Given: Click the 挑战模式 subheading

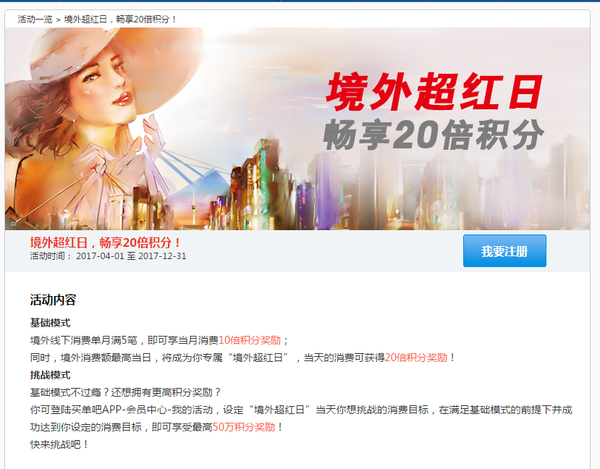Looking at the screenshot, I should (50, 375).
